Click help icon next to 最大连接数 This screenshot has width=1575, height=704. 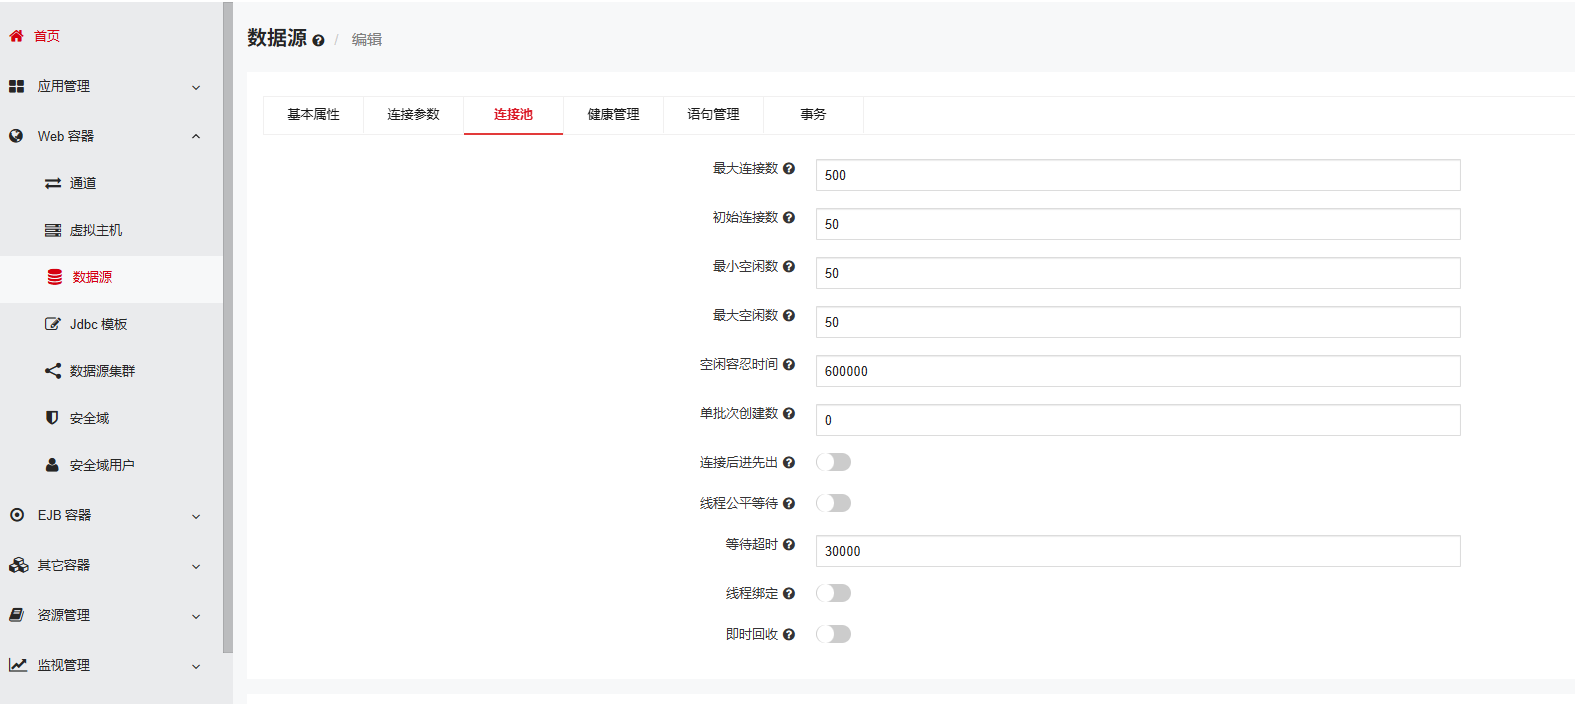pos(789,169)
